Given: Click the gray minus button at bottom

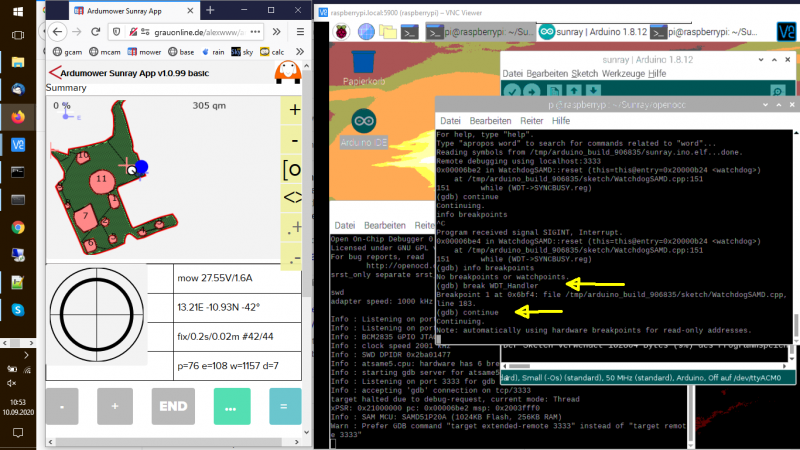Looking at the screenshot, I should pyautogui.click(x=62, y=407).
